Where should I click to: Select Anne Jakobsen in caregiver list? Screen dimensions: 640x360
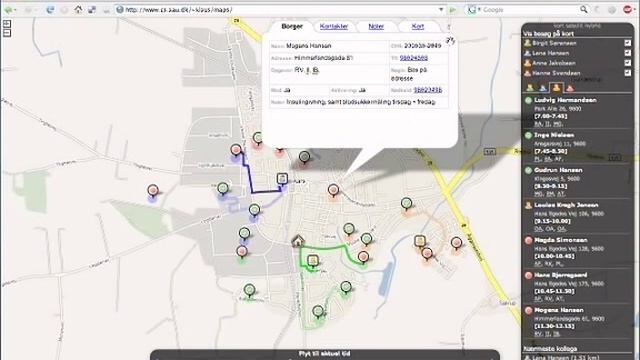click(x=554, y=63)
